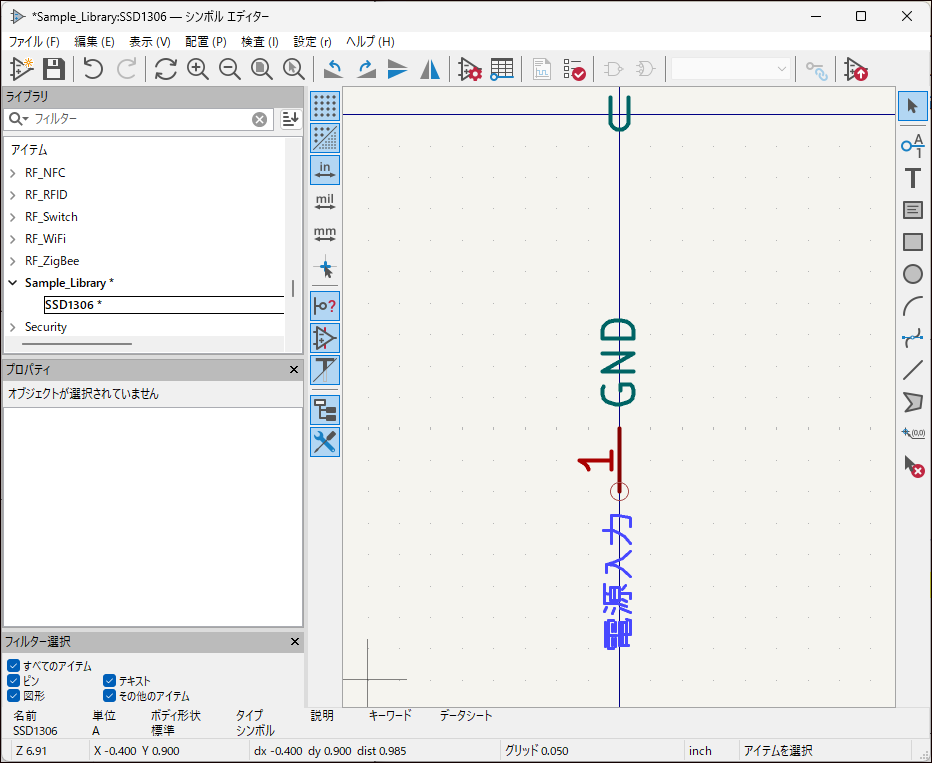Select the SSD1306 symbol in the tree

[x=72, y=305]
